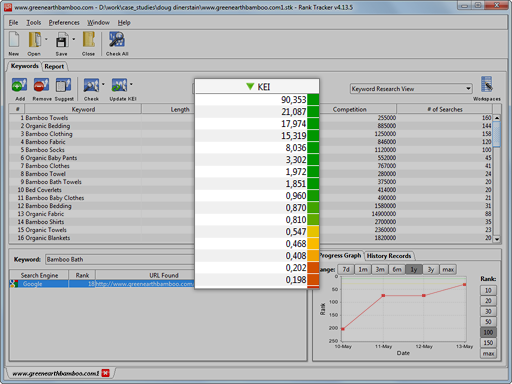The height and width of the screenshot is (384, 512).
Task: Click the Update KEI icon
Action: 119,85
